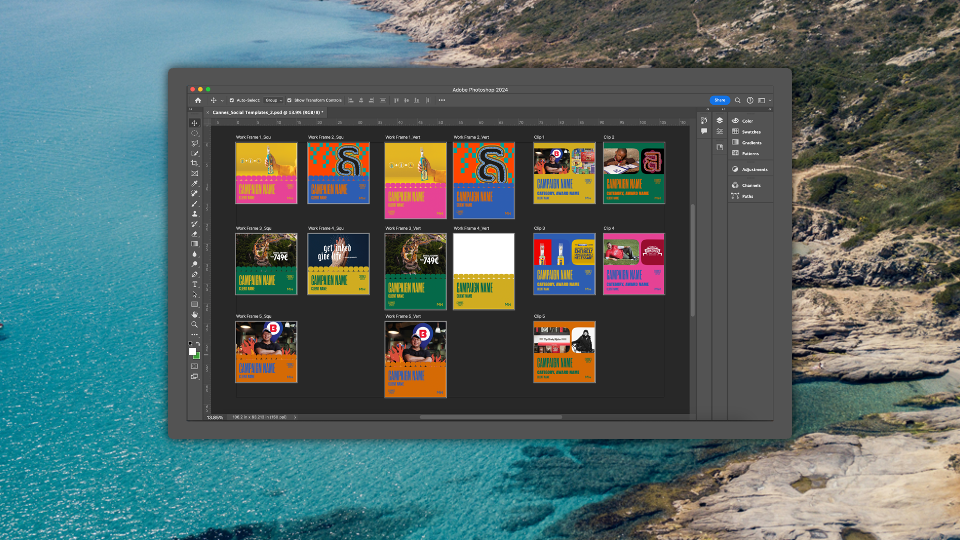
Task: Select the Move tool in the toolbar
Action: click(194, 123)
